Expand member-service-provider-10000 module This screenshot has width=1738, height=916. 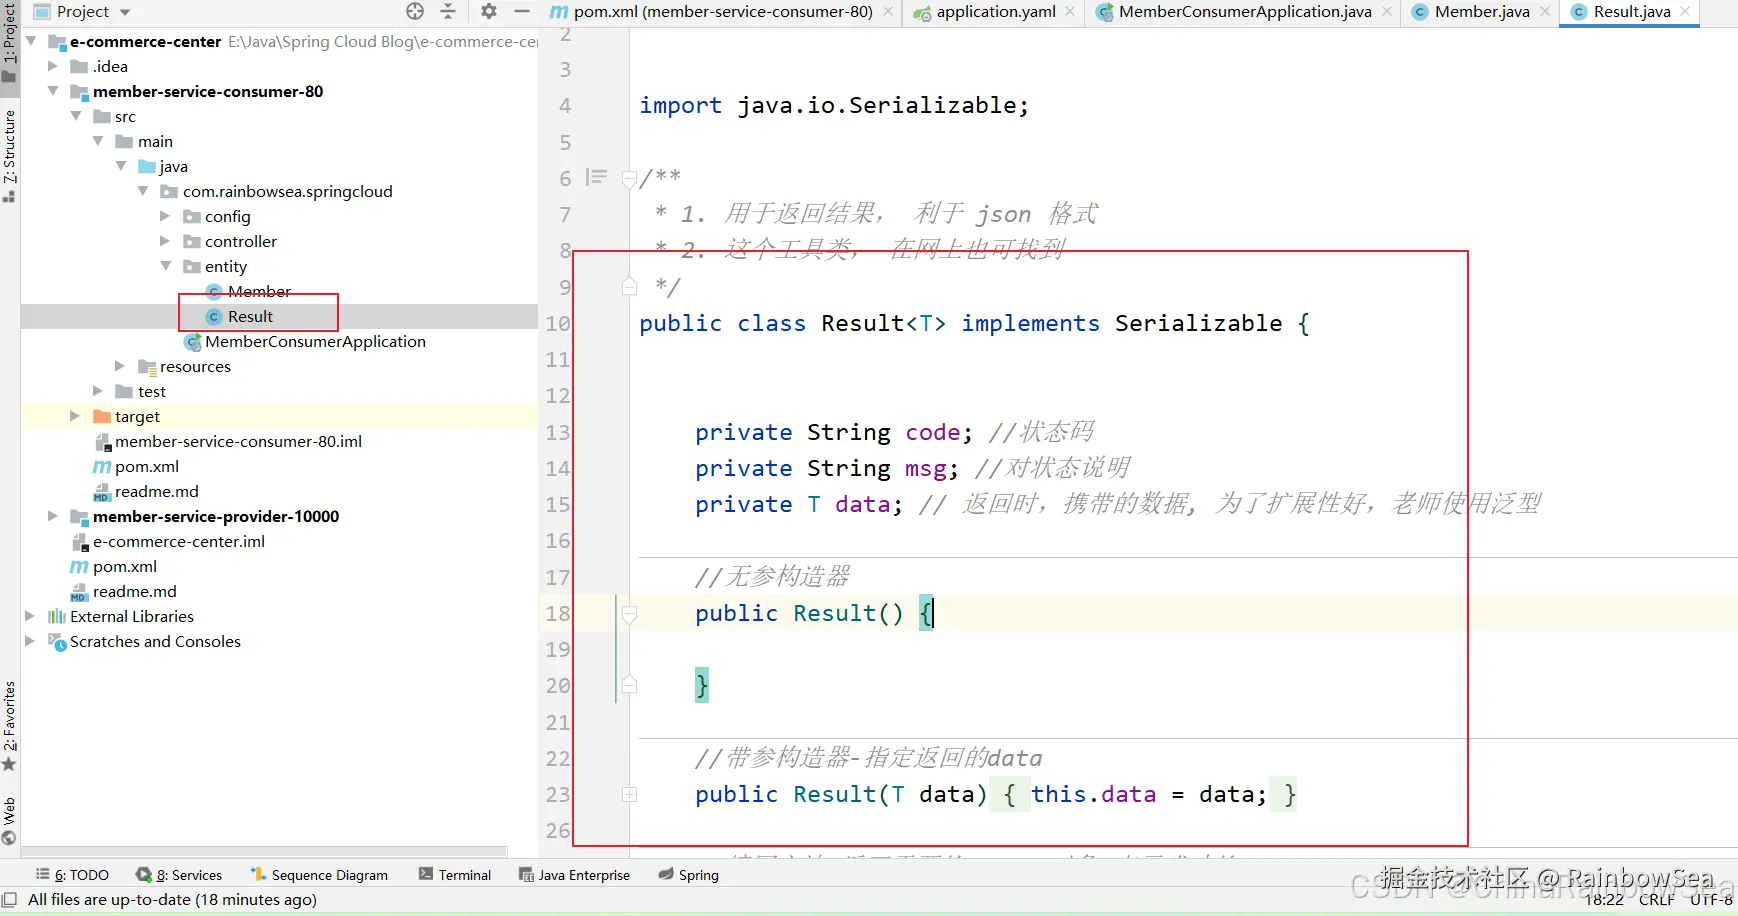(53, 516)
